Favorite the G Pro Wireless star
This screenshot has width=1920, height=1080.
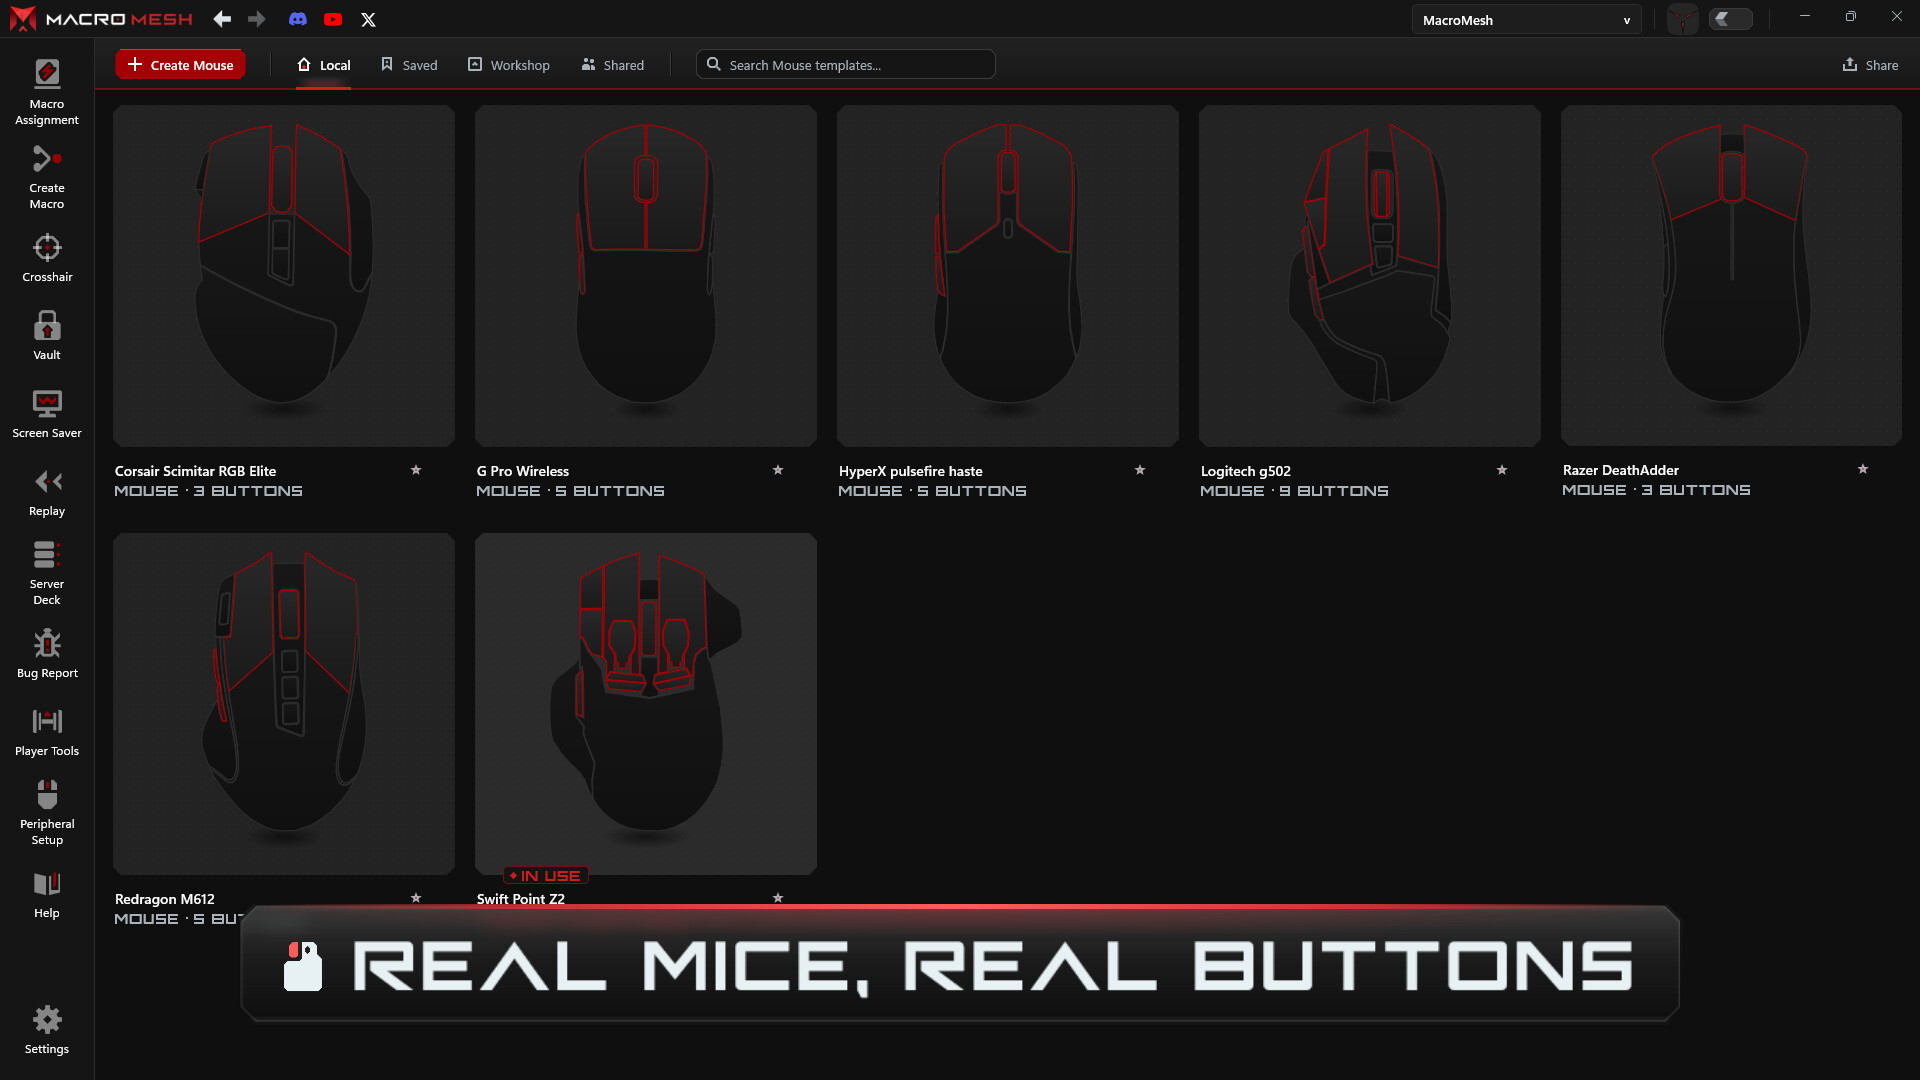778,470
